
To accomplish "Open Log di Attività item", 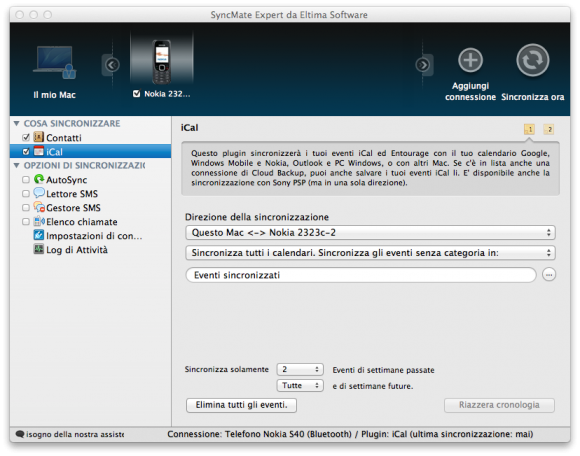I will coord(77,250).
